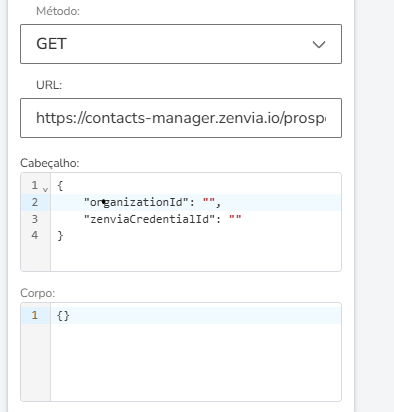Viewport: 394px width, 412px height.
Task: Click blank space below line 4 in Cabeçalho
Action: pos(196,257)
